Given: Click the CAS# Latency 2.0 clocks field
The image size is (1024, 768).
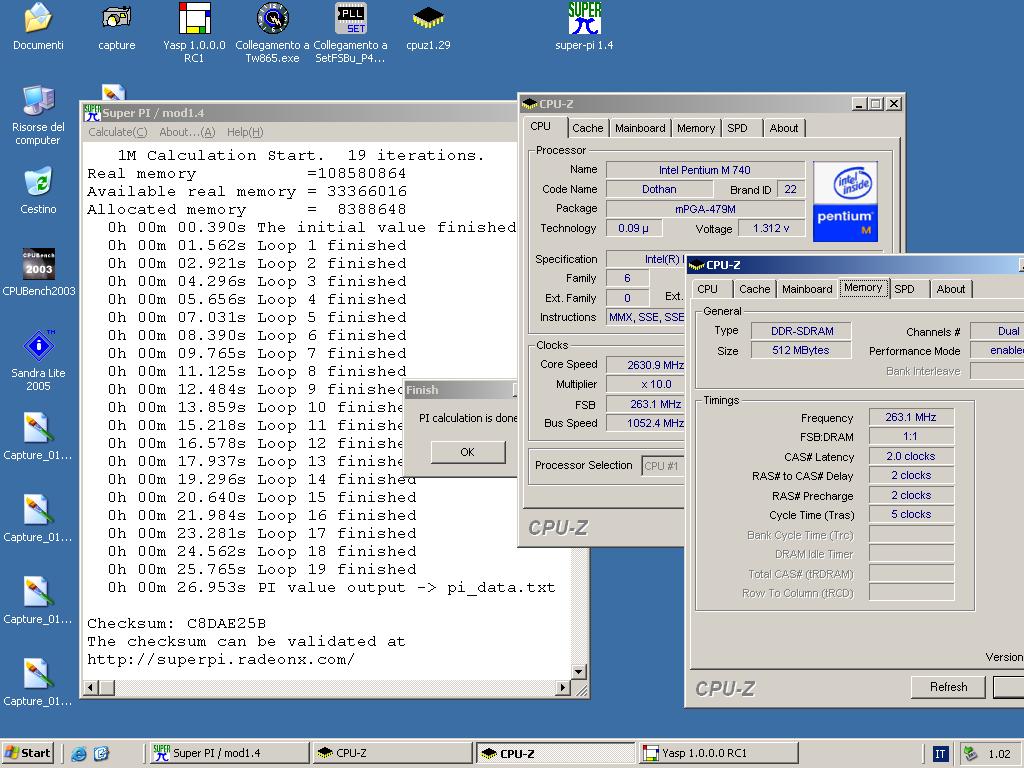Looking at the screenshot, I should point(911,456).
